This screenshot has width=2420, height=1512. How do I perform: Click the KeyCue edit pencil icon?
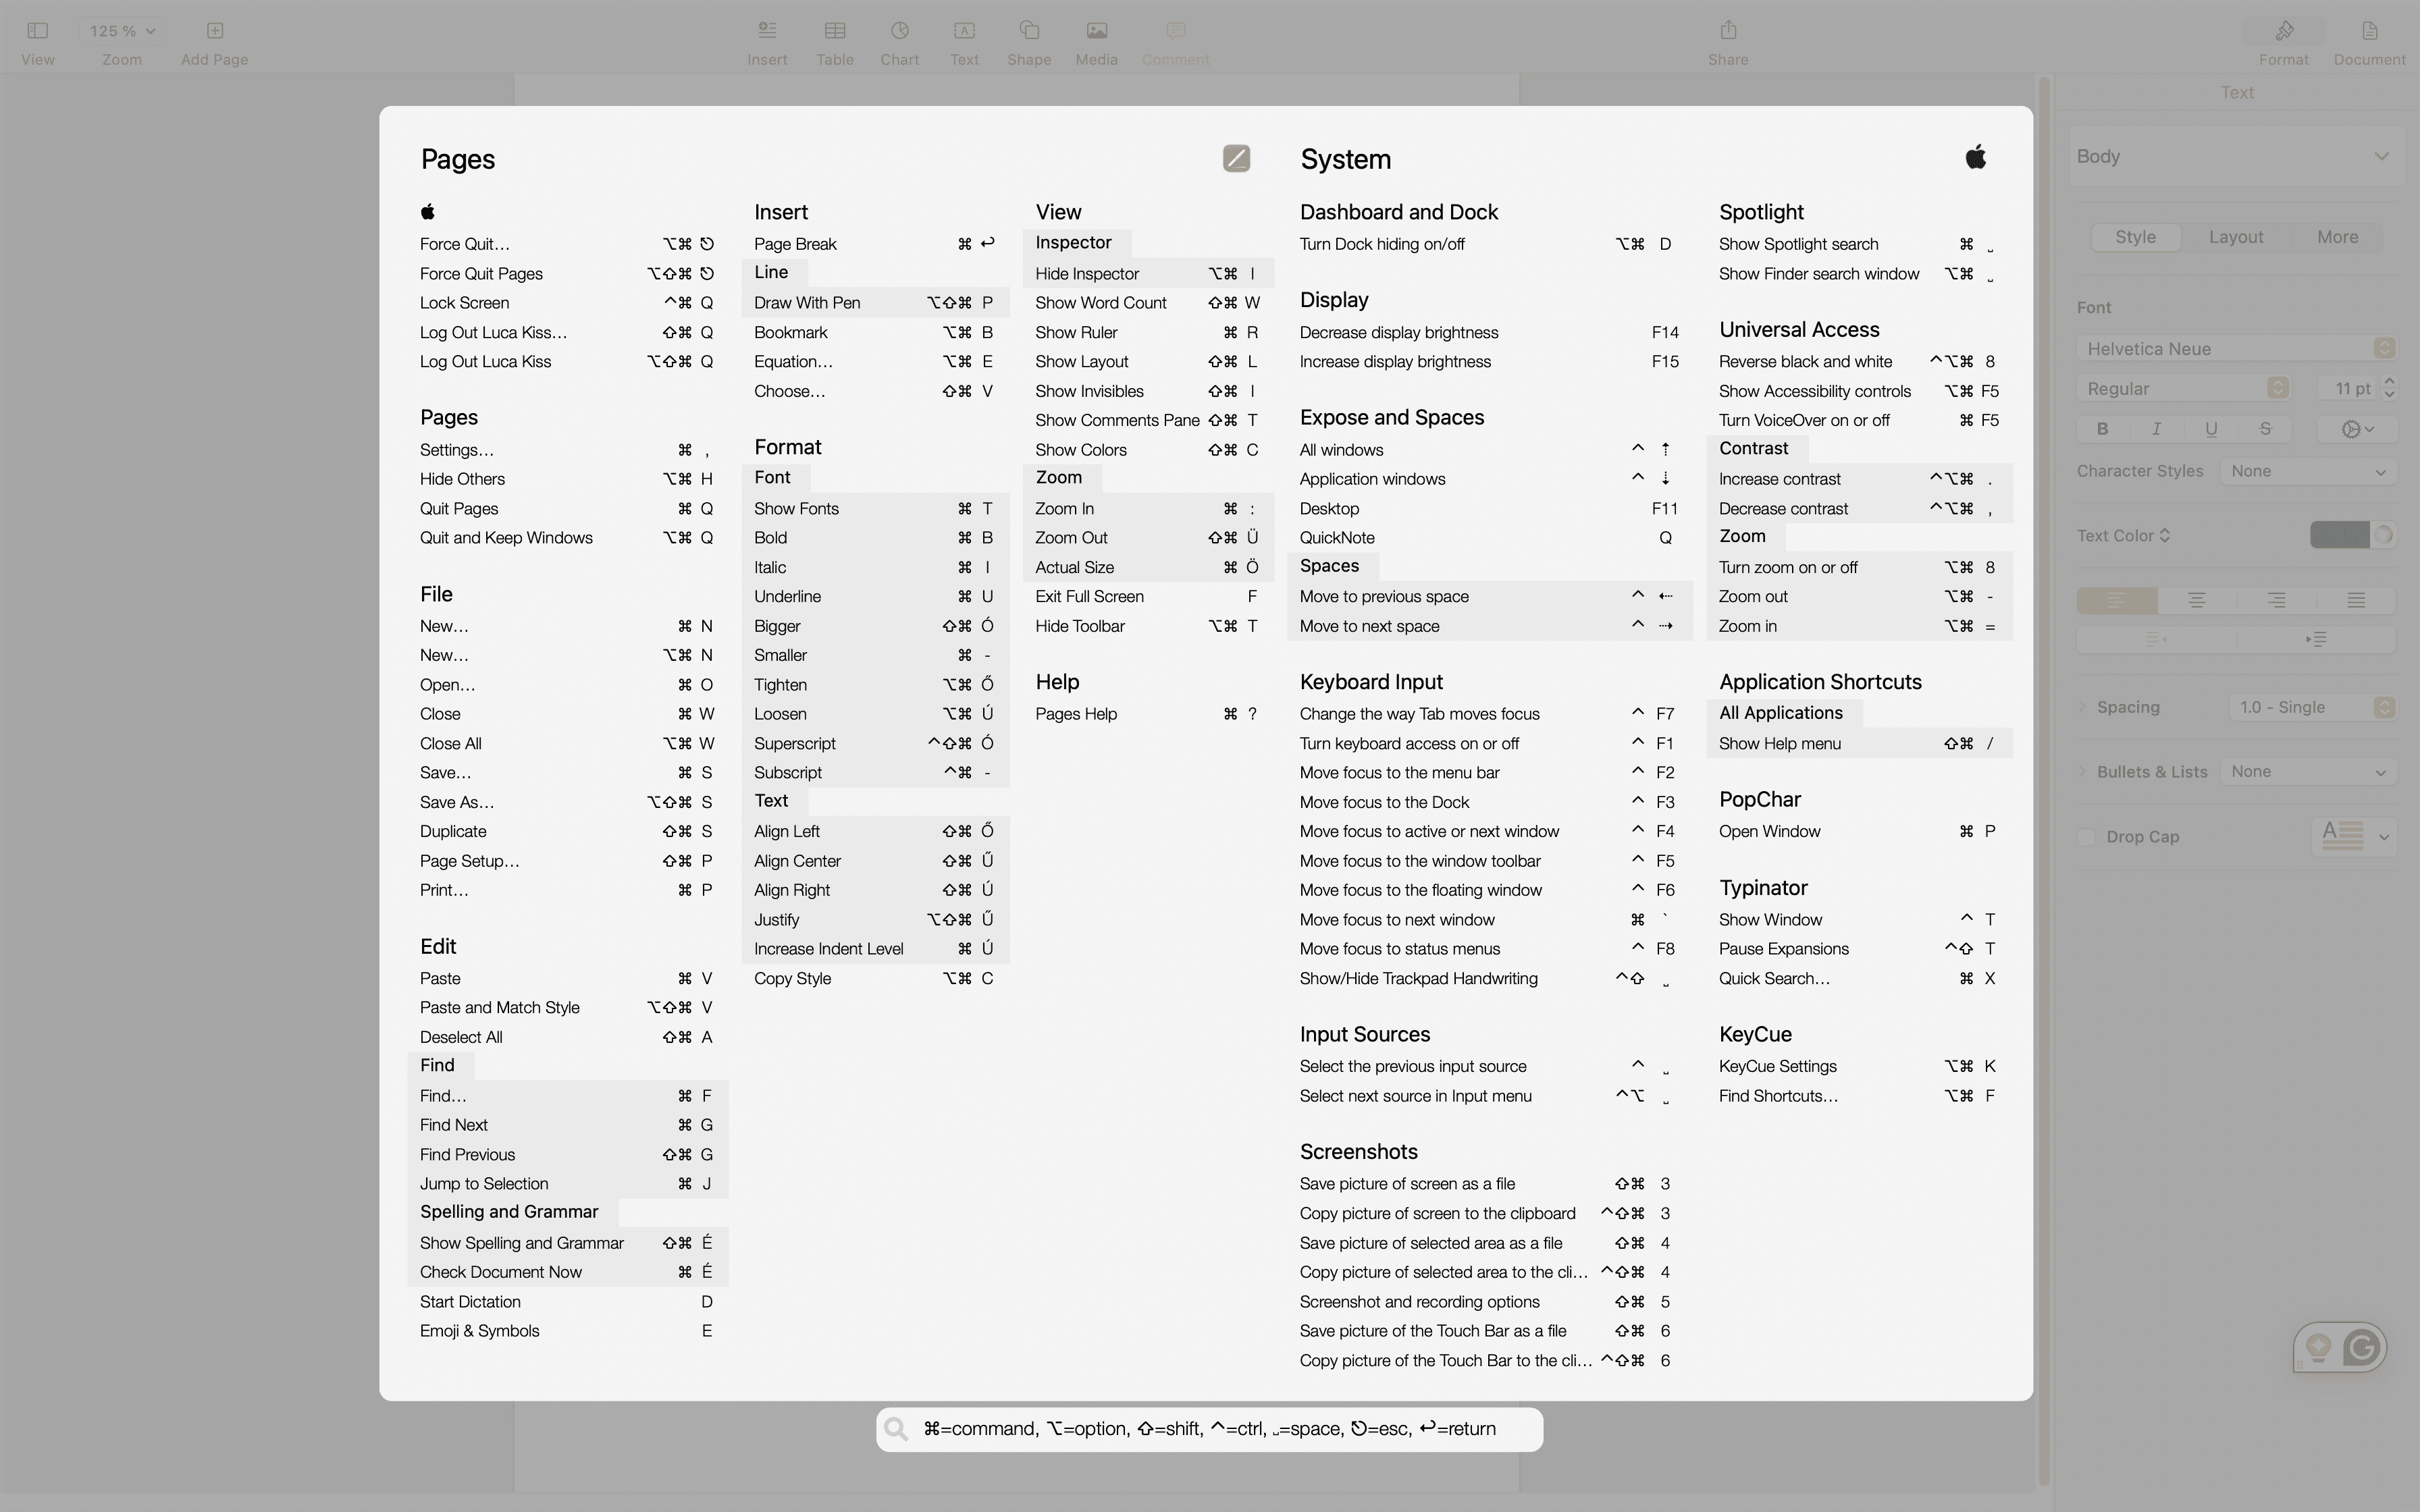[x=1236, y=159]
